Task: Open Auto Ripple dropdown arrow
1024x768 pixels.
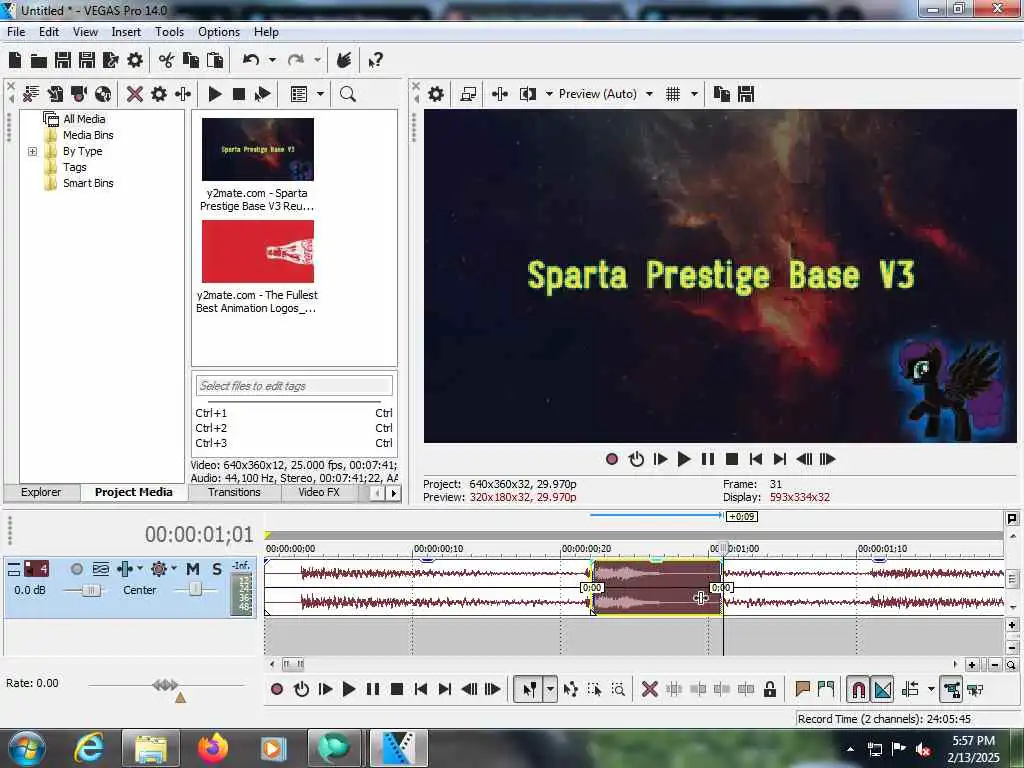Action: click(x=931, y=690)
